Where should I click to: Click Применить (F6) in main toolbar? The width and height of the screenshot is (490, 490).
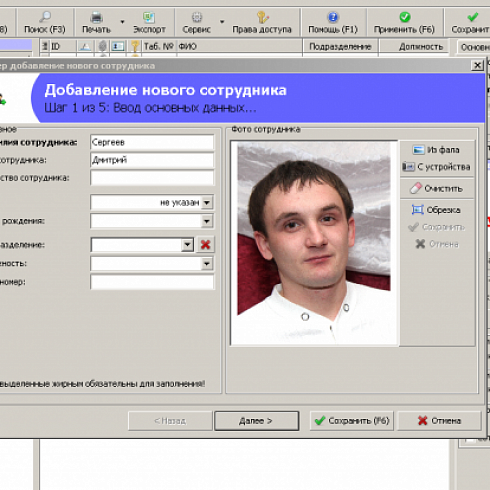coord(404,23)
